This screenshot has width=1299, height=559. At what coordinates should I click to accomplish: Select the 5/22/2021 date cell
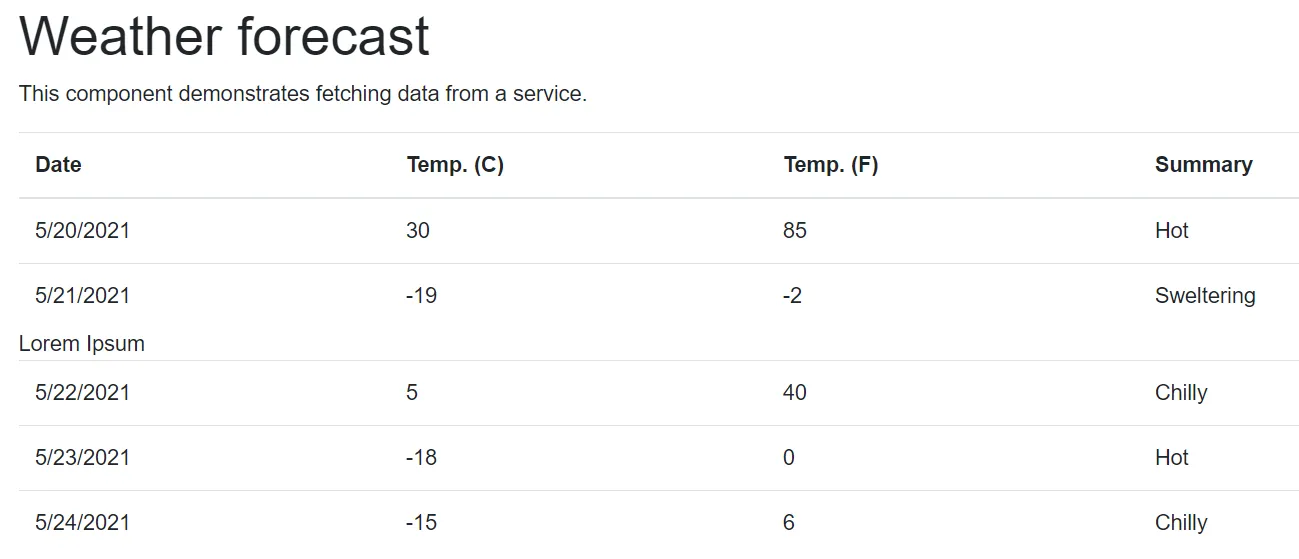(82, 393)
